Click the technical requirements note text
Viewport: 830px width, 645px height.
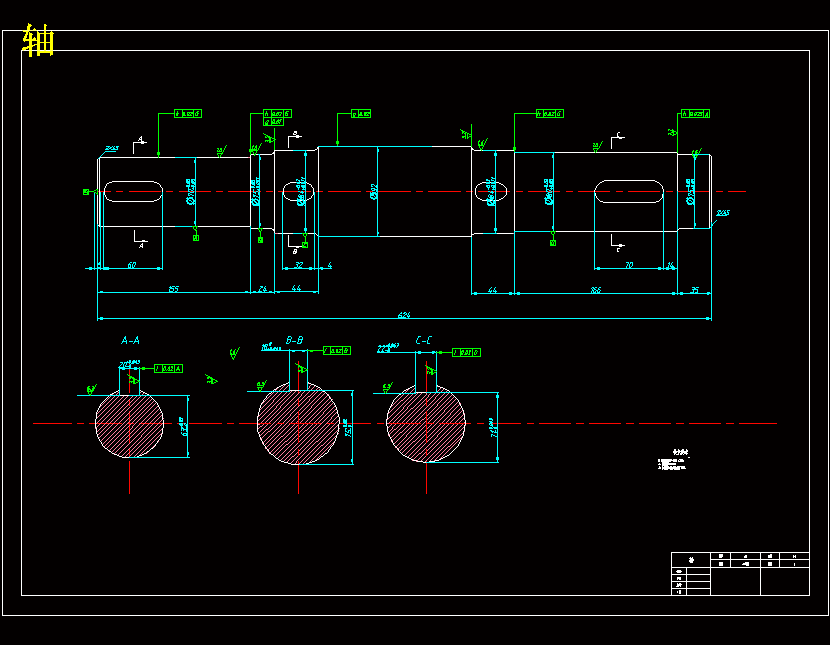673,460
